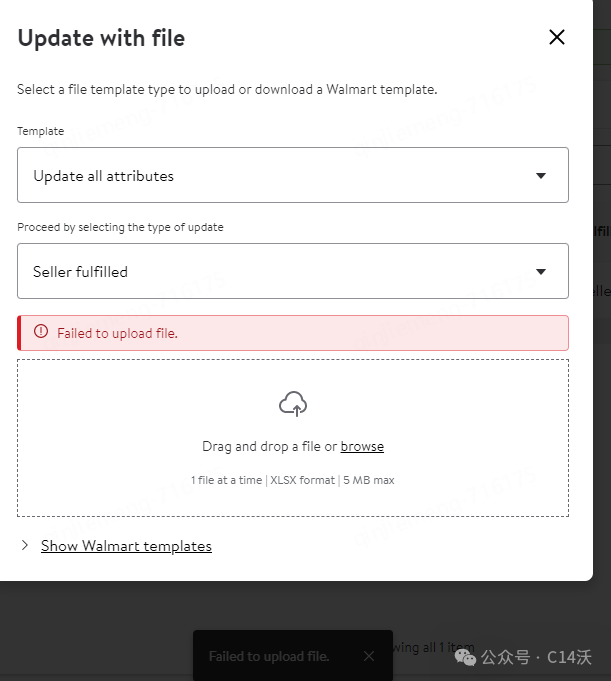This screenshot has height=681, width=611.
Task: Click the XLSX format 5 MB max hint
Action: (x=293, y=480)
